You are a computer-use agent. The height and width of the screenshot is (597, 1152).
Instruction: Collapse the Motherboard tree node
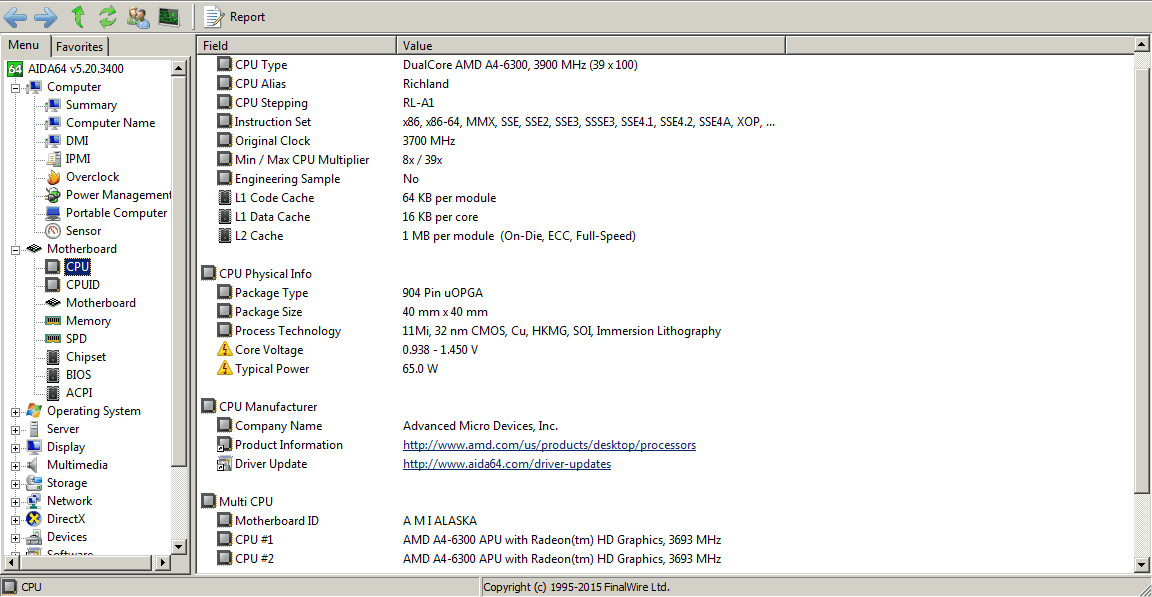coord(16,249)
